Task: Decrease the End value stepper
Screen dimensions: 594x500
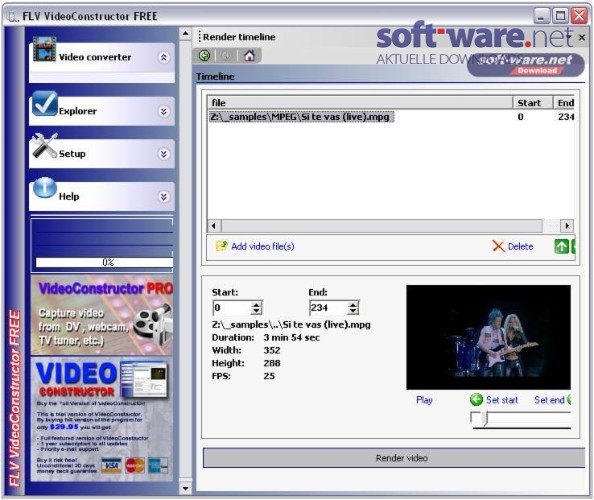Action: tap(353, 311)
